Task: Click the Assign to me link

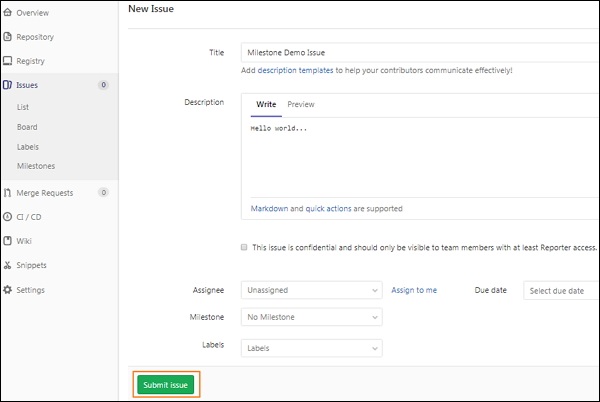Action: [414, 290]
